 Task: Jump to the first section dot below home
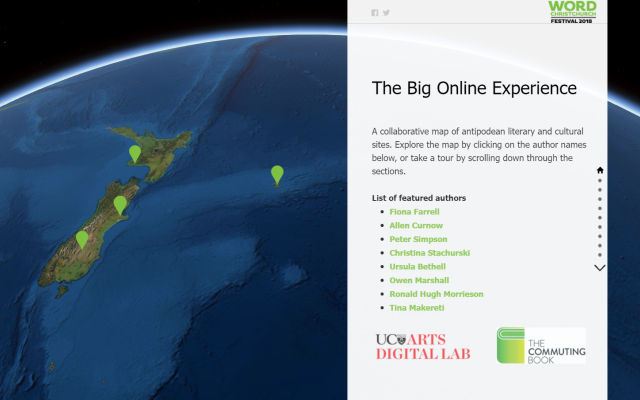pos(600,180)
